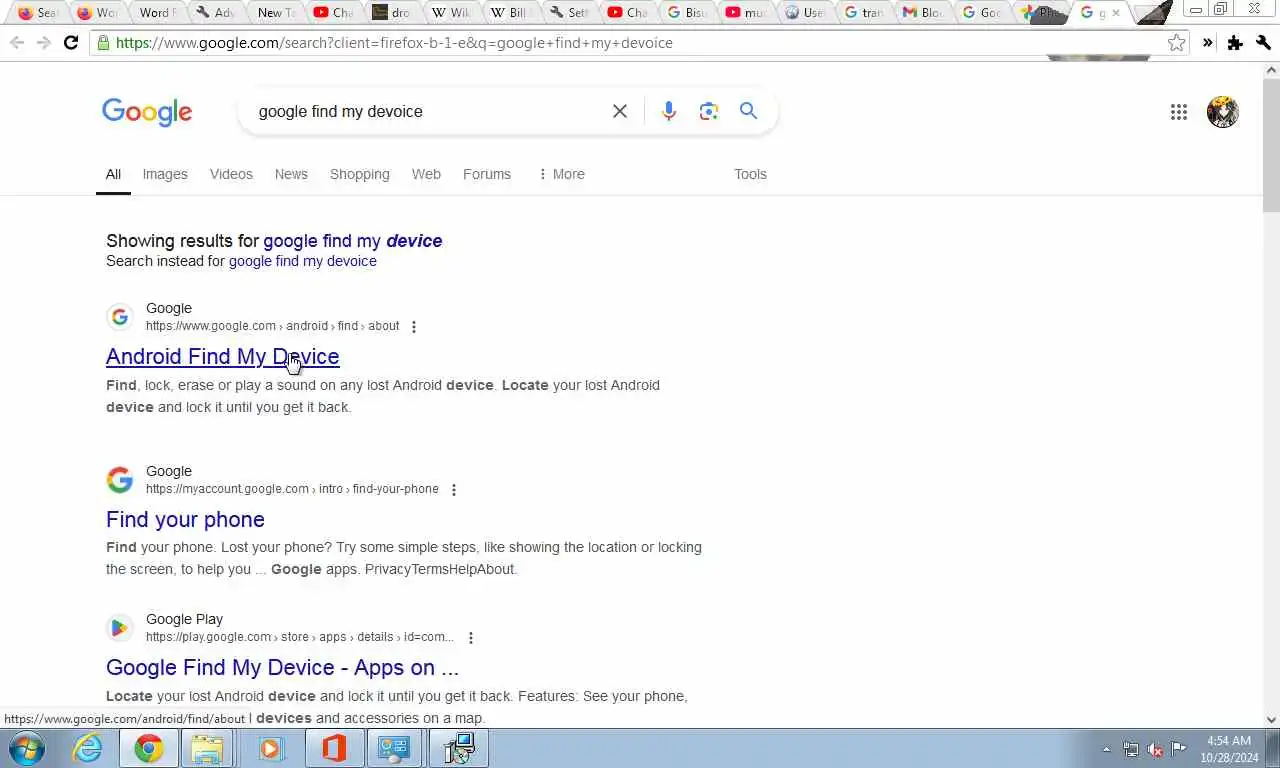Open the Action Center flag icon
Screen dimensions: 1280x768
click(1179, 749)
